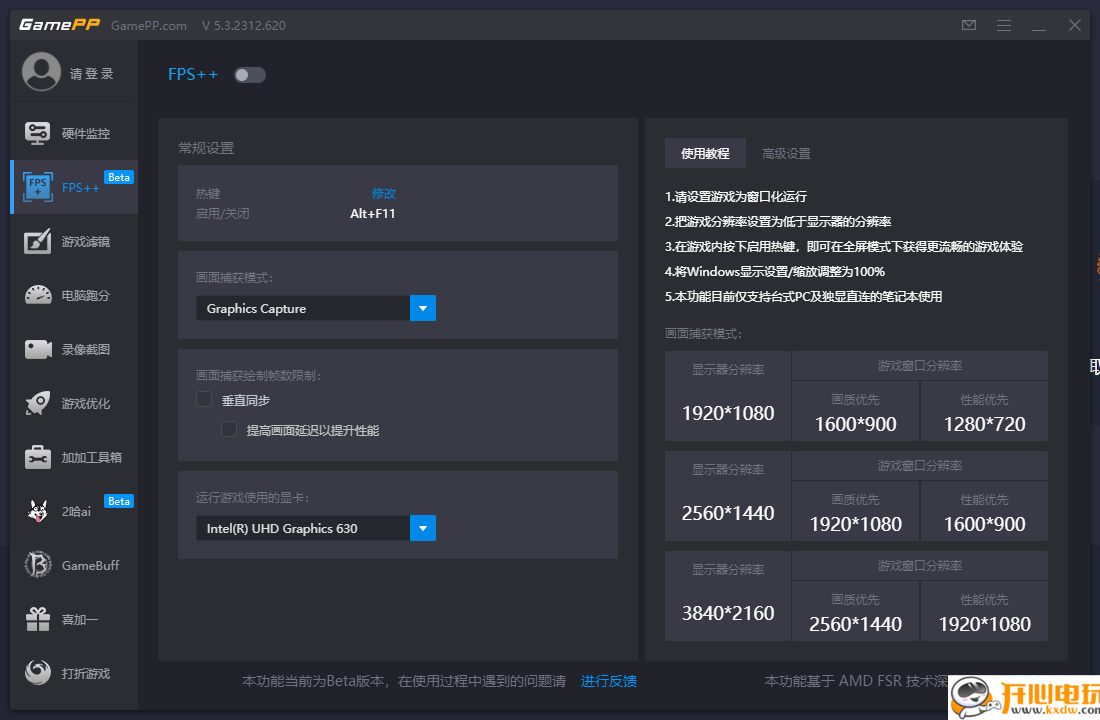Image resolution: width=1100 pixels, height=720 pixels.
Task: Switch to the 使用教程 tab
Action: click(x=705, y=153)
